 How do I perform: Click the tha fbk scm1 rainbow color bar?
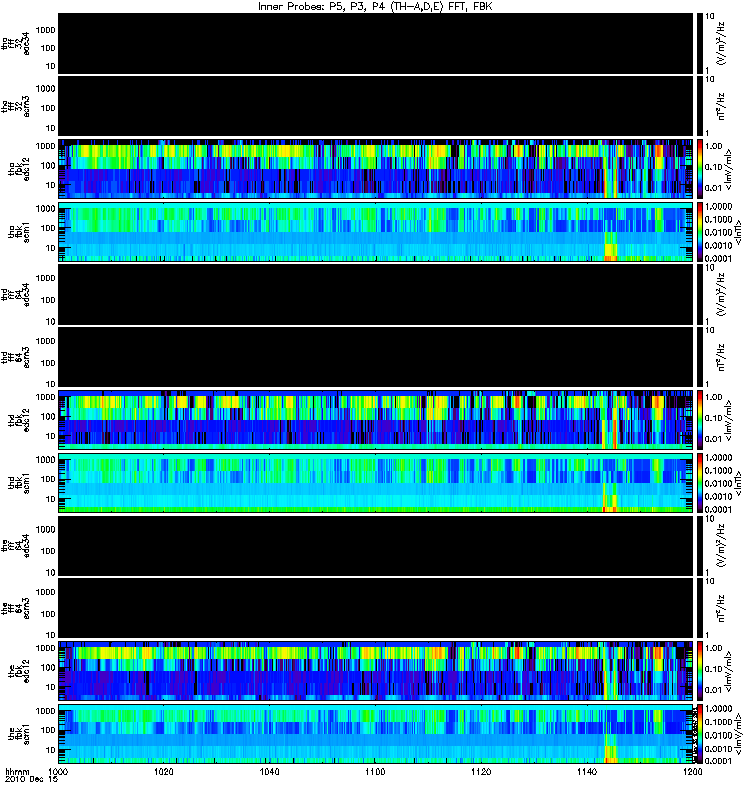[x=699, y=232]
